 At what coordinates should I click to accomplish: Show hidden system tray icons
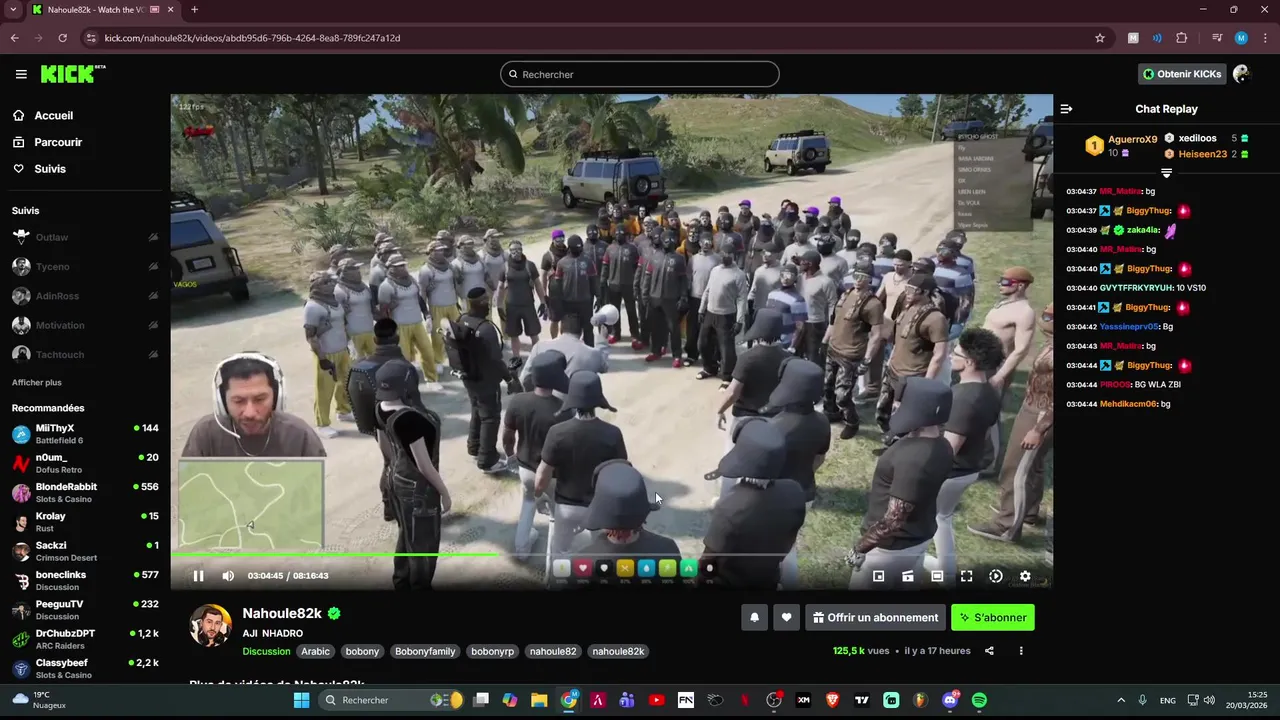(1120, 700)
